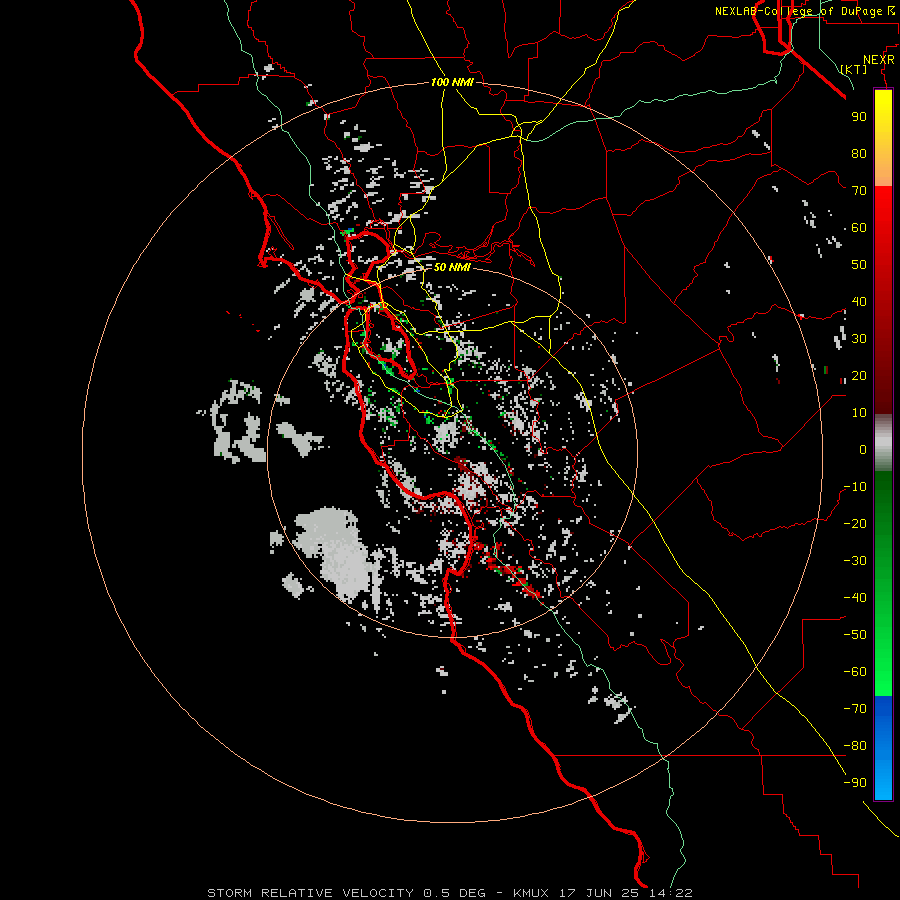Click the "10" value on the velocity scale
Screen dimensions: 900x900
pos(859,413)
